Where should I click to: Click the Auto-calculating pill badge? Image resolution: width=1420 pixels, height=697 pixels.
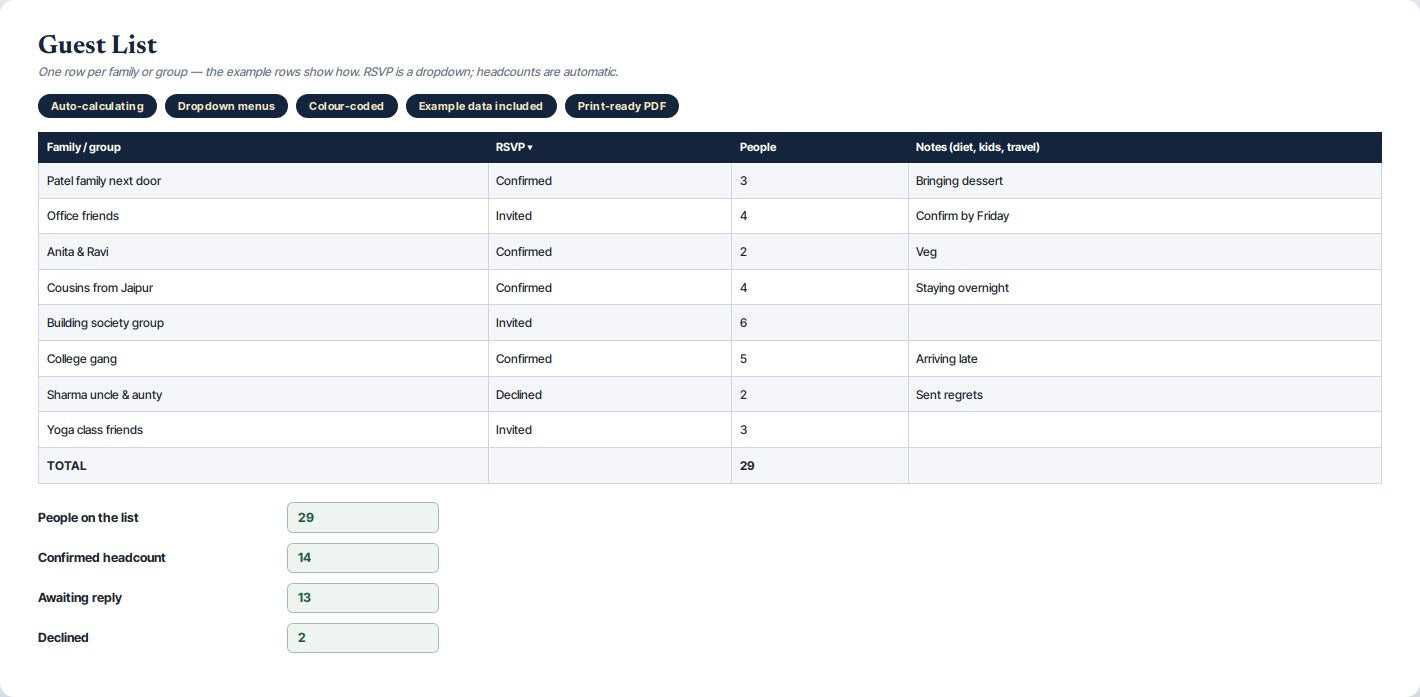click(x=97, y=106)
